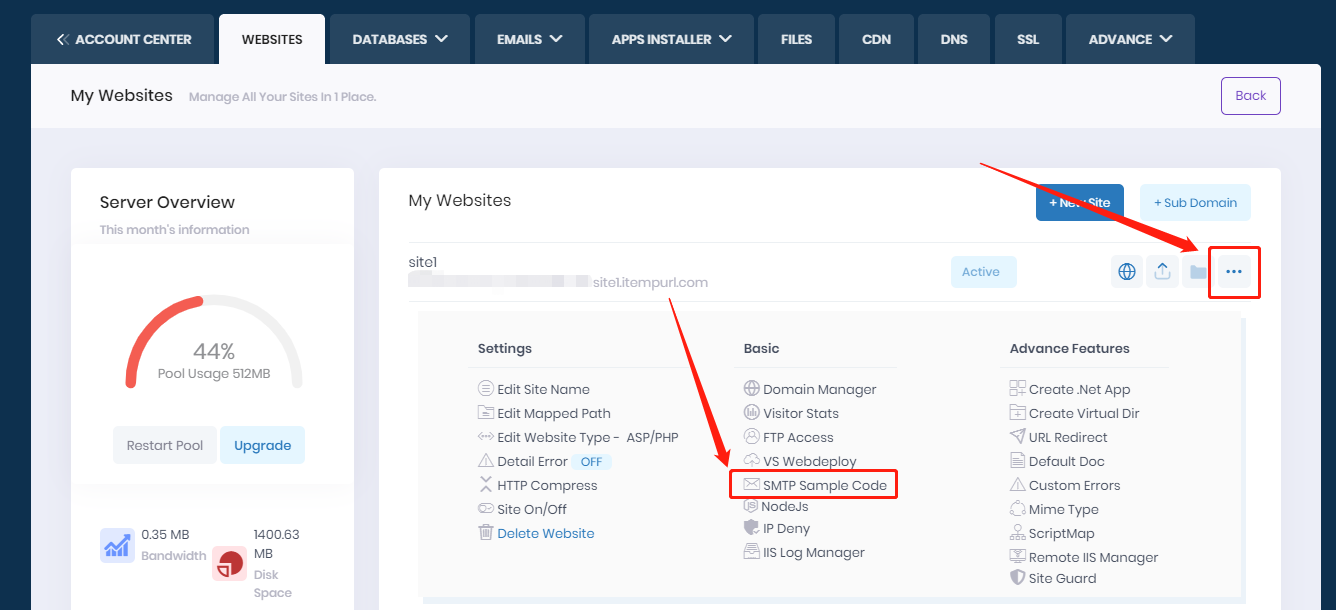Click the Active status badge
Screen dimensions: 1336x610
[980, 272]
